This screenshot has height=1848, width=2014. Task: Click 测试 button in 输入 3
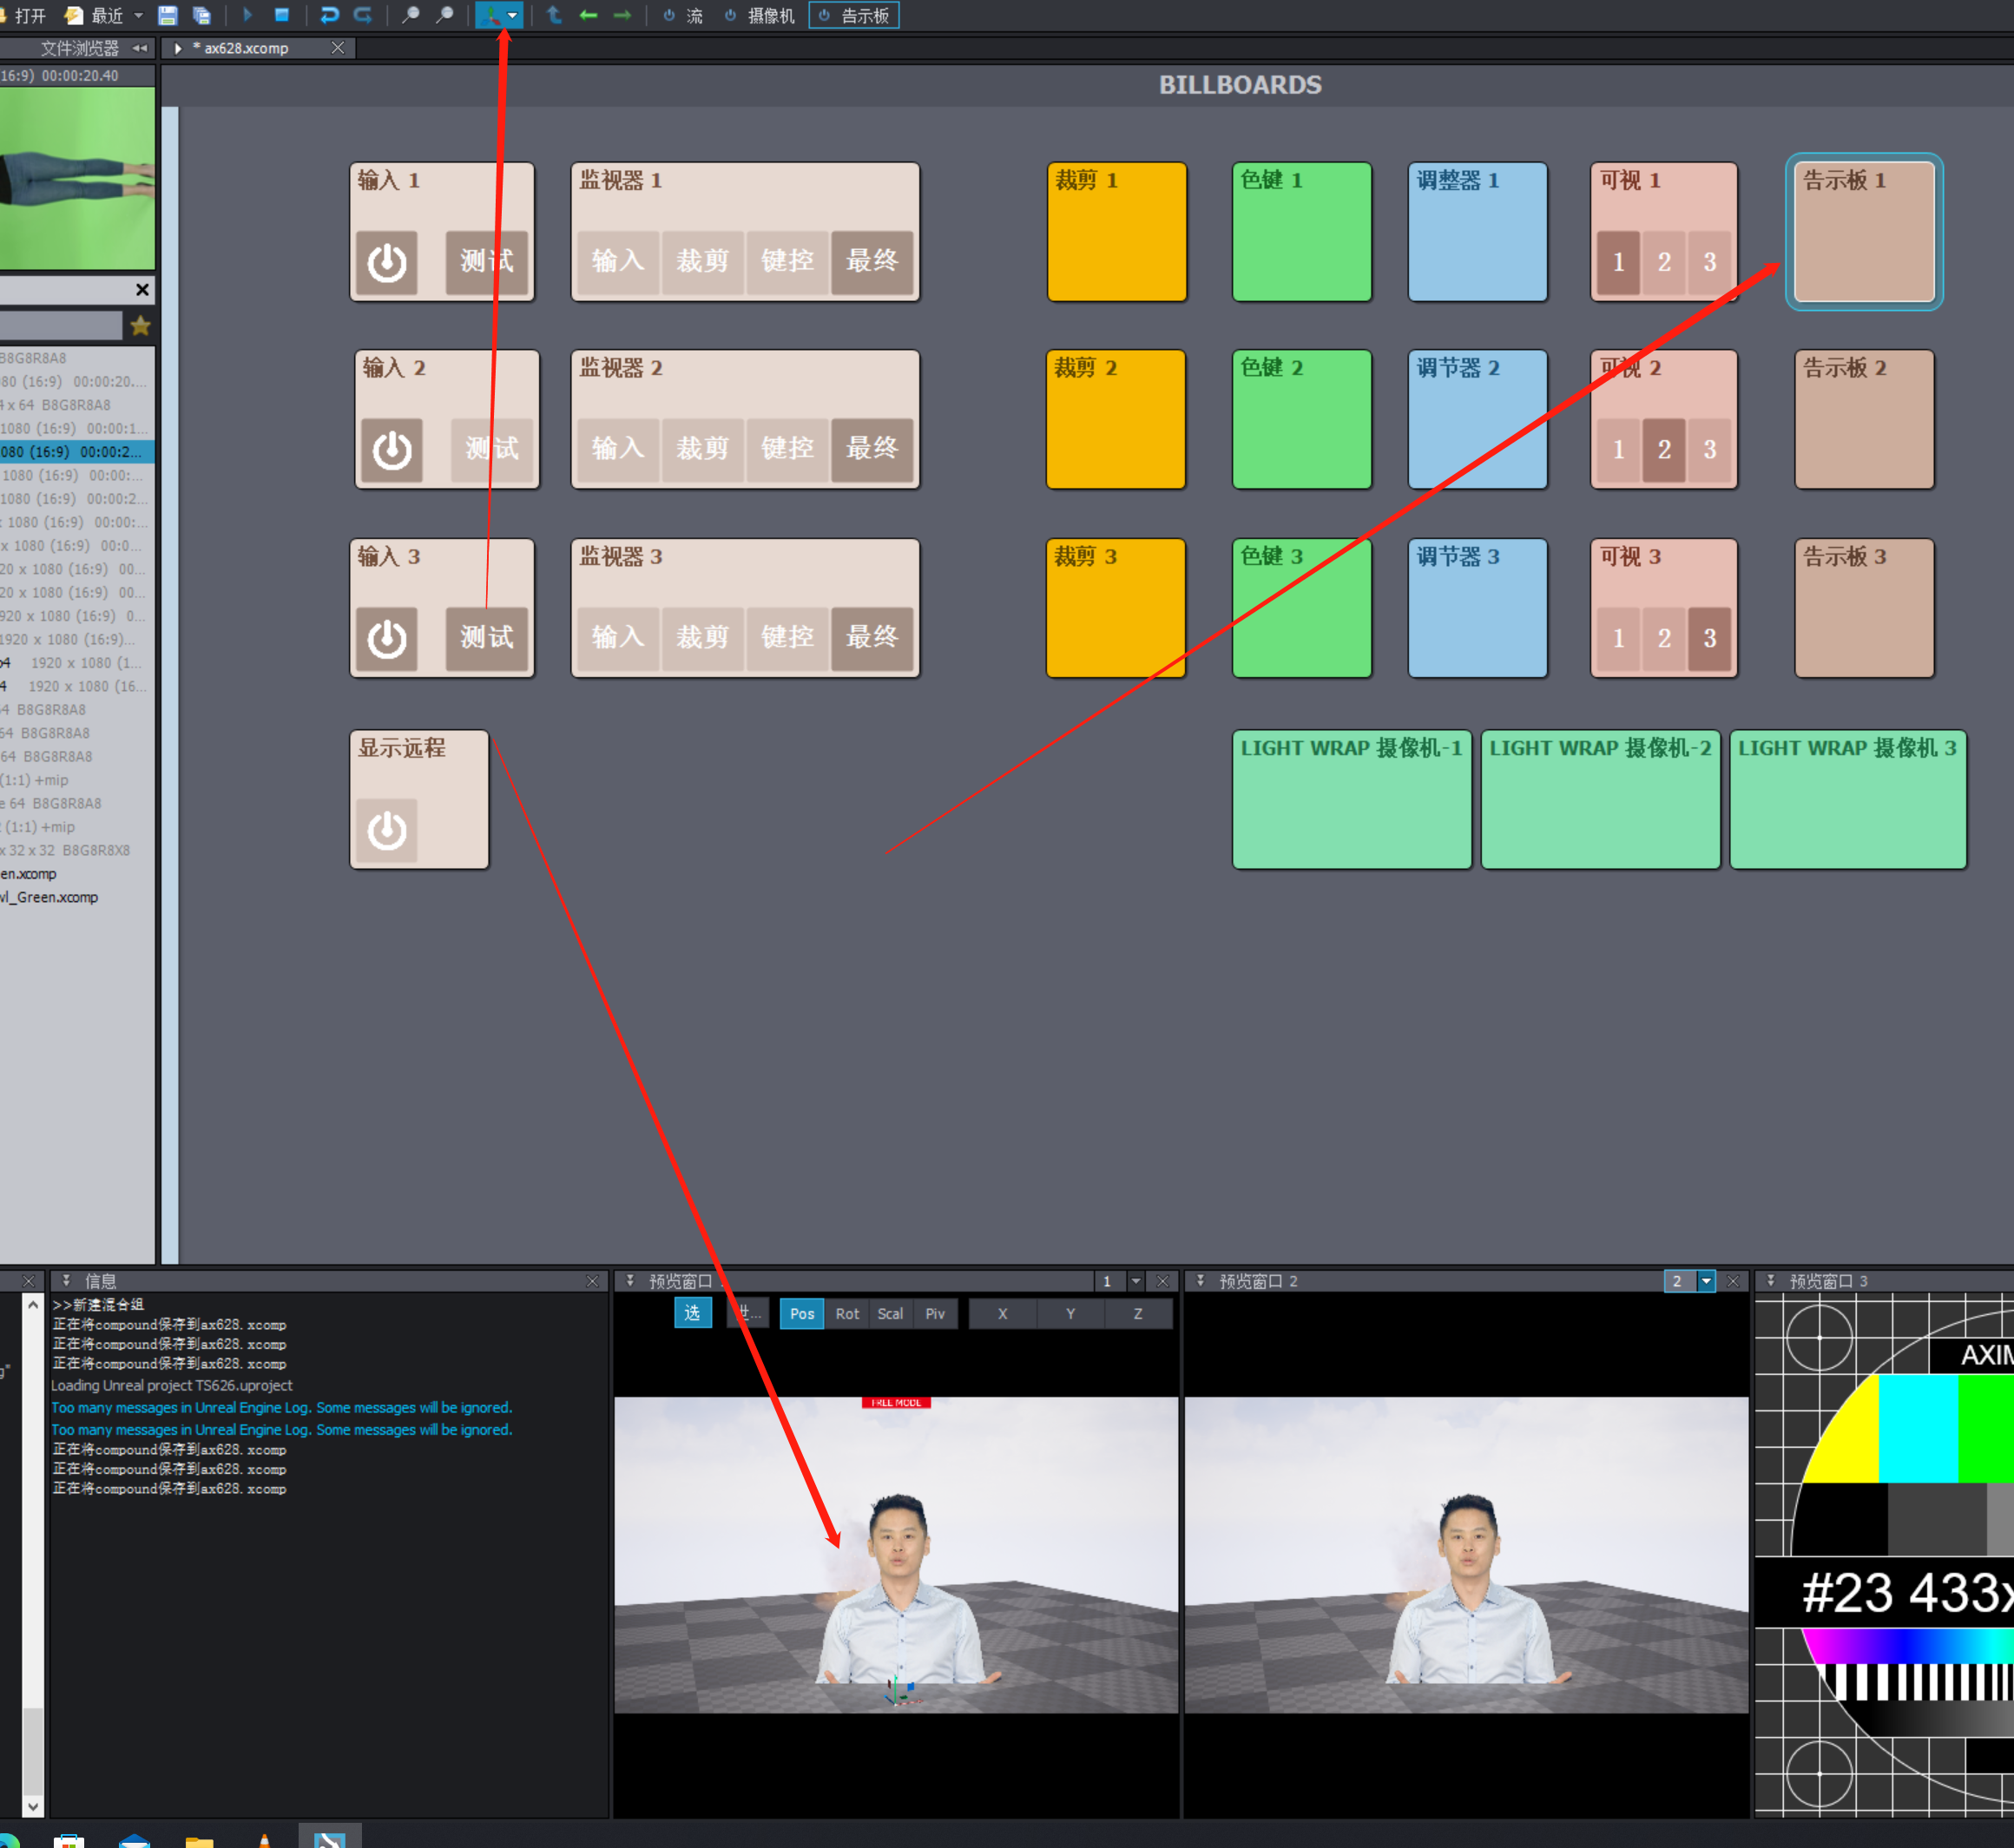coord(486,637)
